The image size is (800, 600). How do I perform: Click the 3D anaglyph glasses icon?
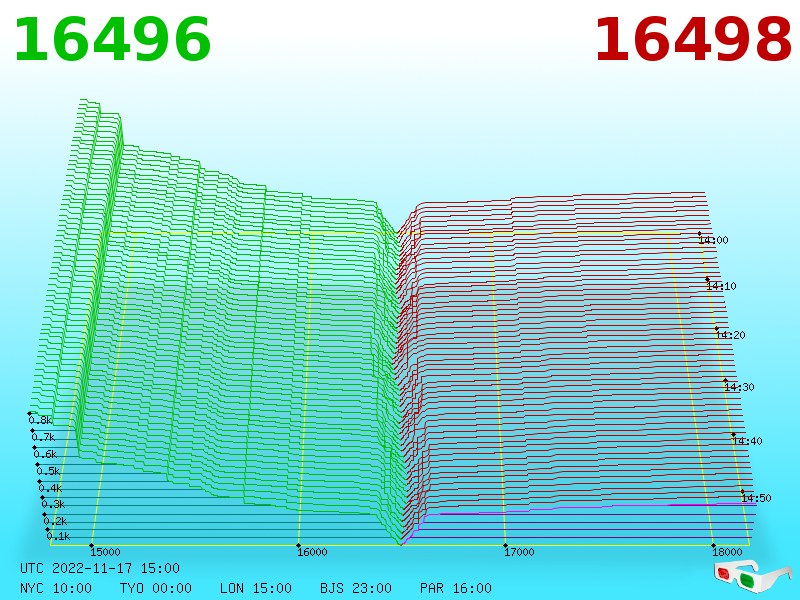coord(753,575)
